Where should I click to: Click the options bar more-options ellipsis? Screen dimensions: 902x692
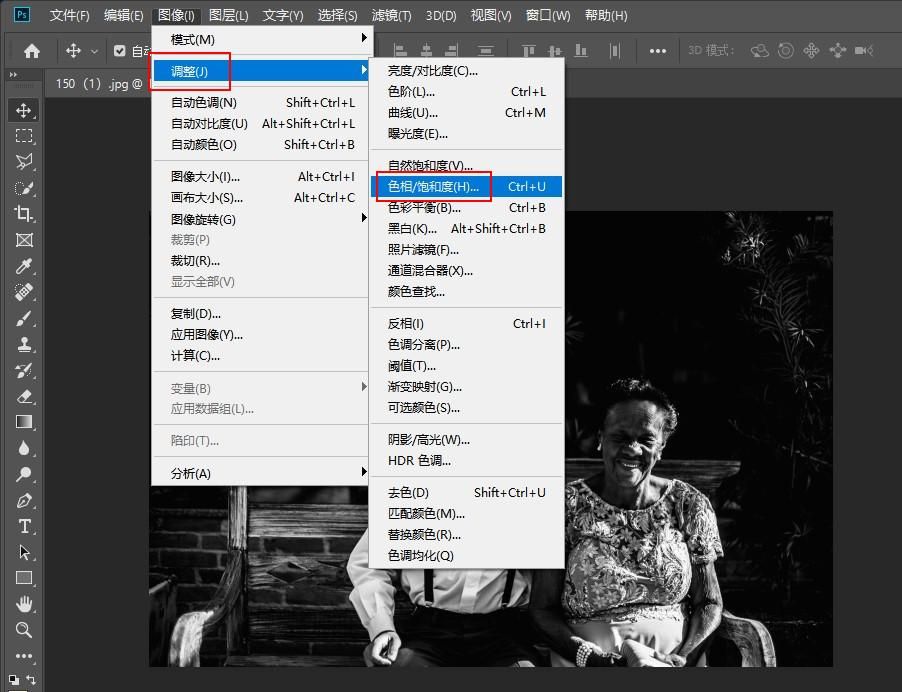click(658, 51)
